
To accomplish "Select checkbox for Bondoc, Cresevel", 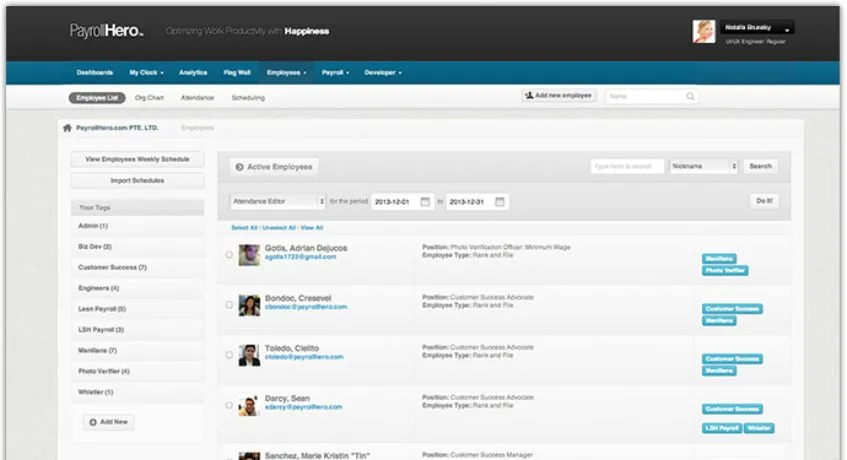I will tap(229, 305).
